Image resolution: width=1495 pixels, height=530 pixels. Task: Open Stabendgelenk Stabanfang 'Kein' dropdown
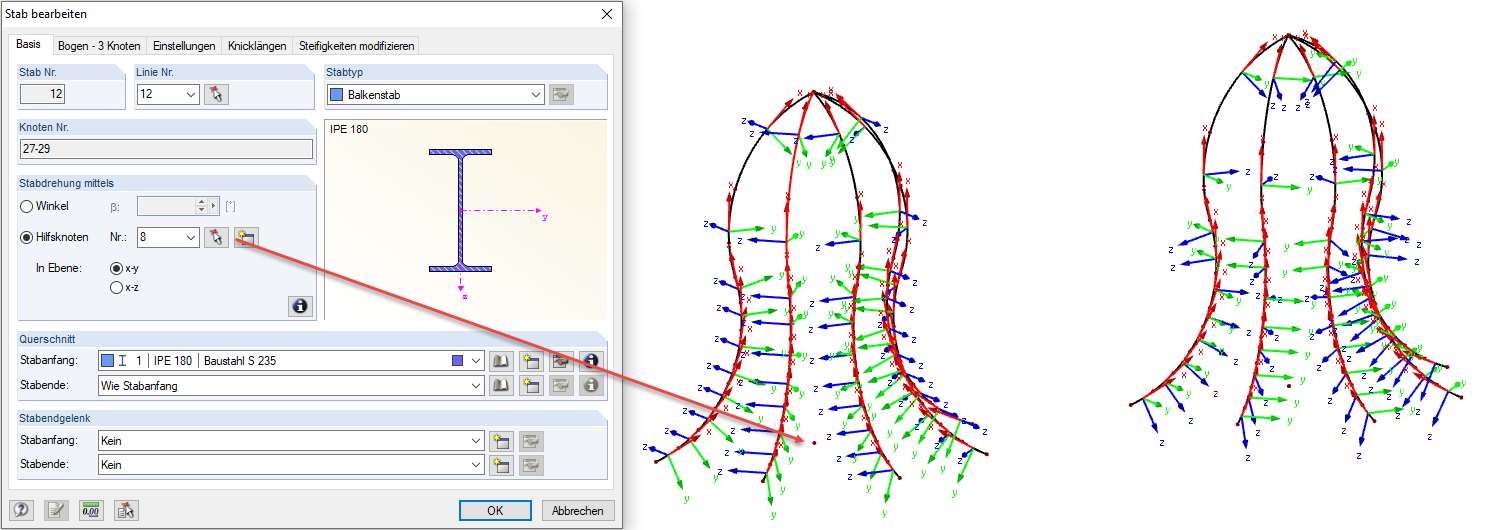(x=476, y=441)
